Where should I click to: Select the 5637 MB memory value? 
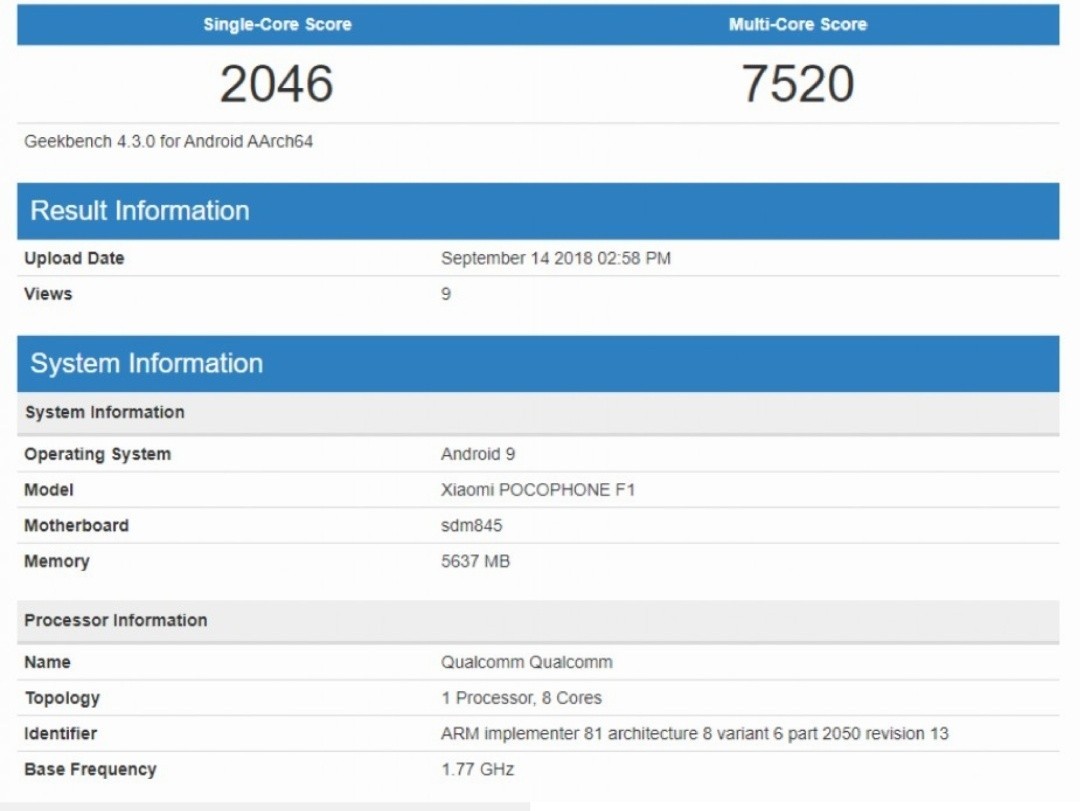(475, 562)
